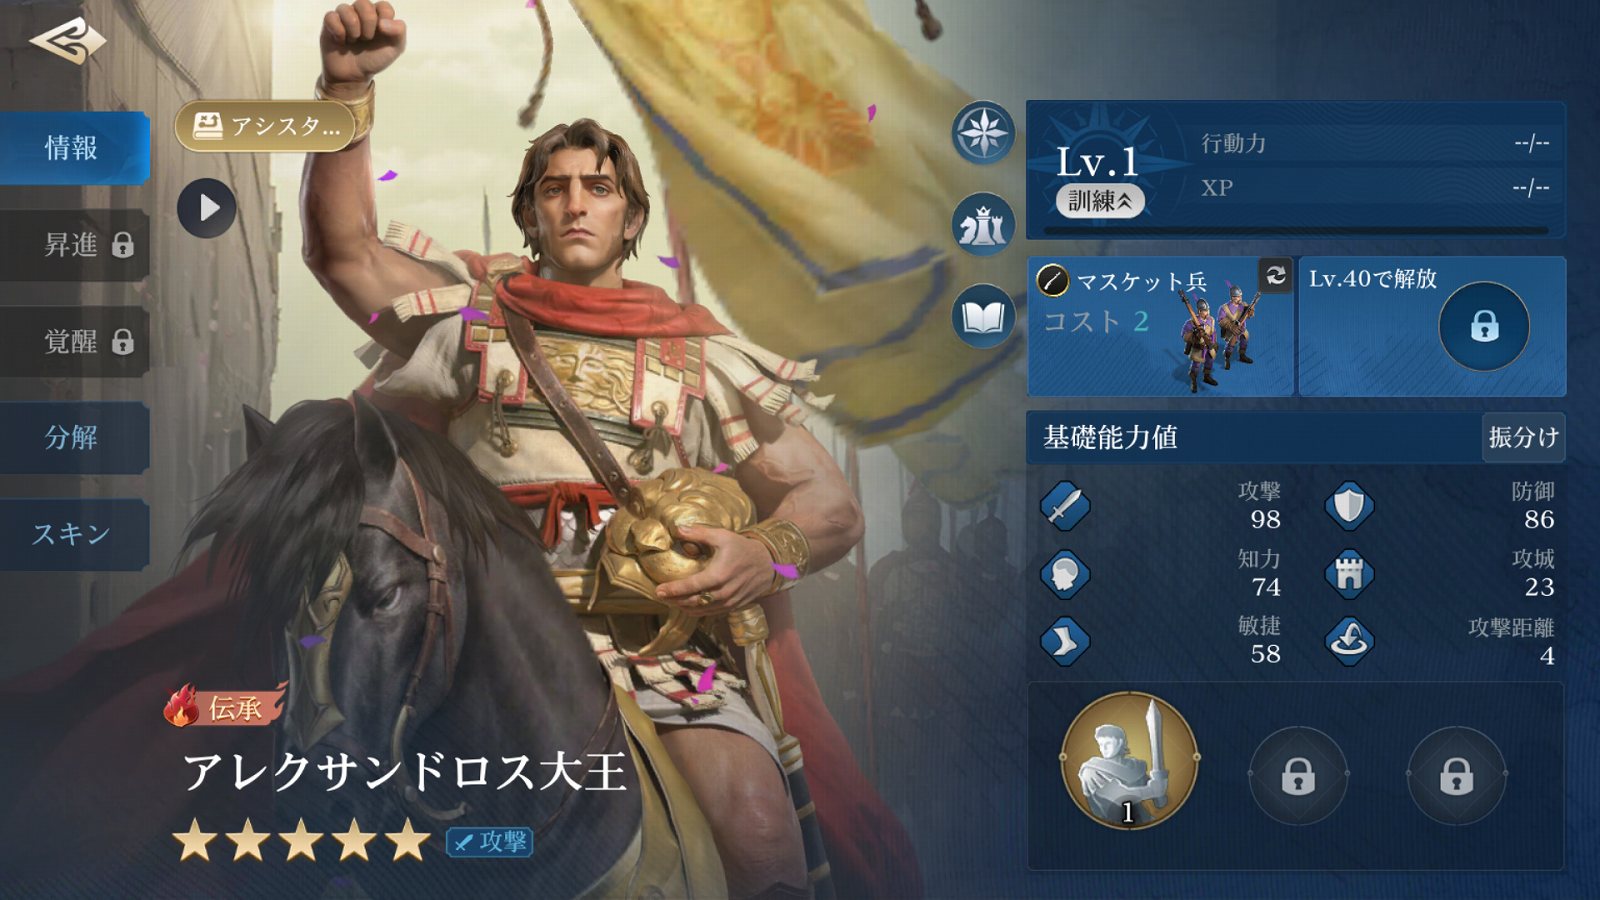Open the compass star icon beside Lv.1 panel
The image size is (1600, 900).
[x=983, y=133]
